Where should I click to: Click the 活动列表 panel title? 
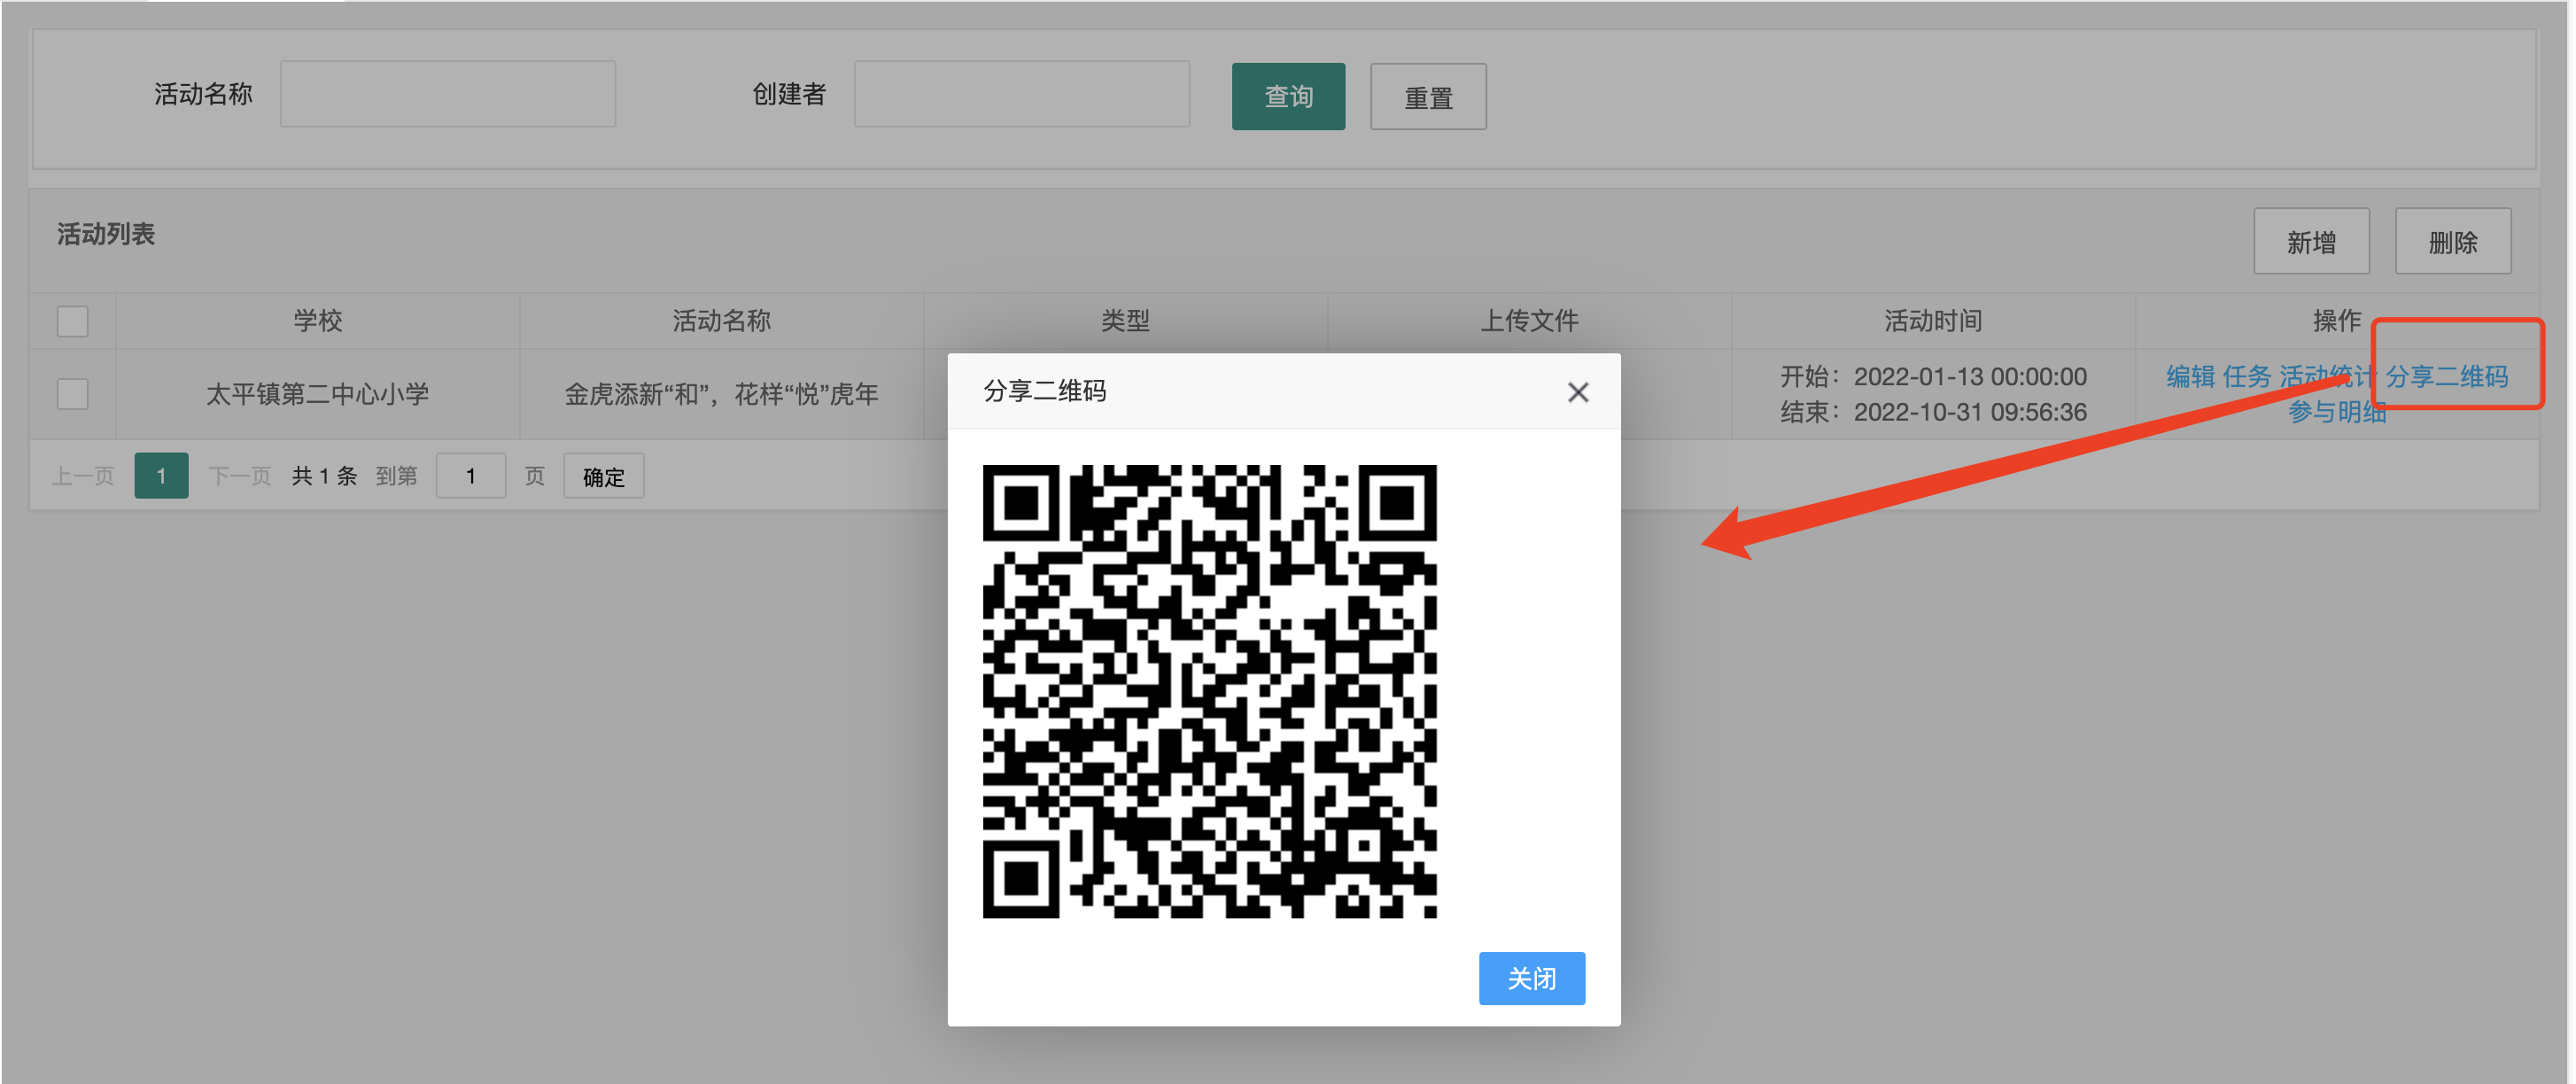click(105, 234)
